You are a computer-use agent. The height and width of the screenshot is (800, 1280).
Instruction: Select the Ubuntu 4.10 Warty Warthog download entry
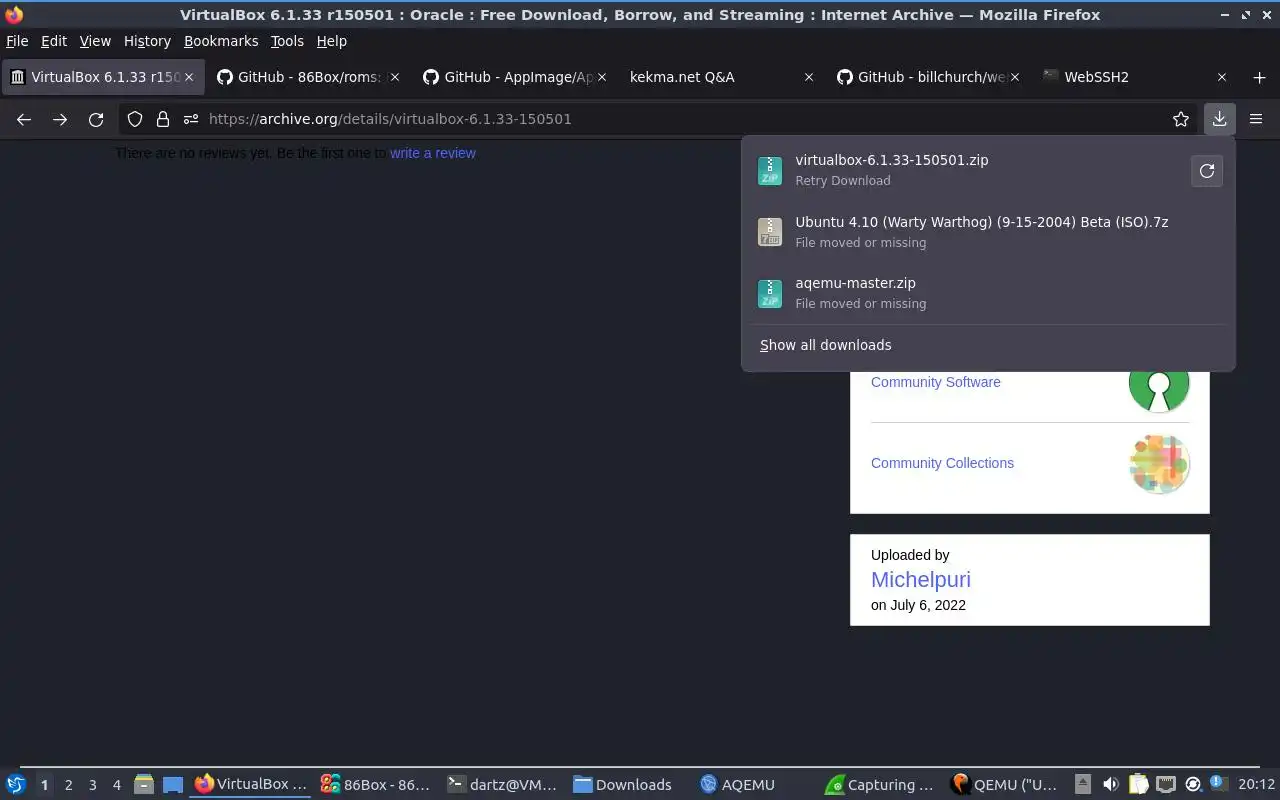pos(988,232)
